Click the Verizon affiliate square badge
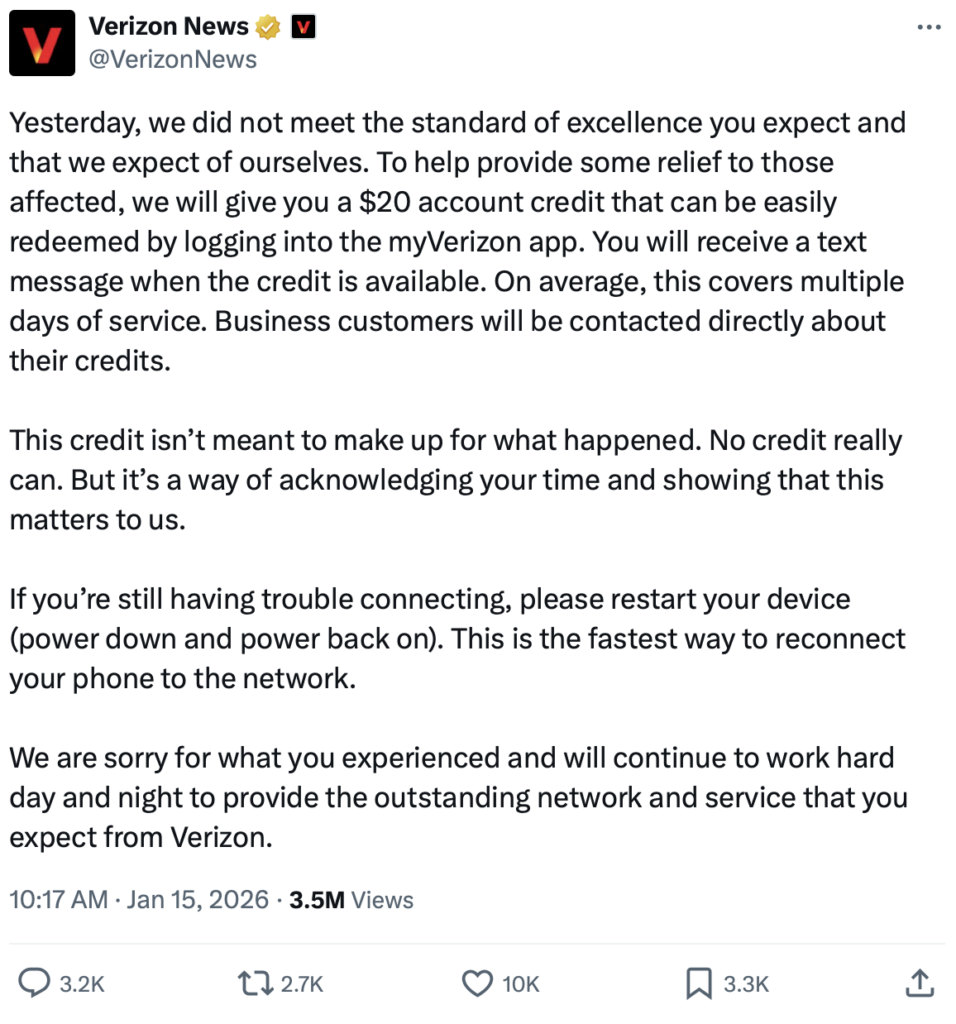Image resolution: width=956 pixels, height=1024 pixels. pyautogui.click(x=303, y=27)
